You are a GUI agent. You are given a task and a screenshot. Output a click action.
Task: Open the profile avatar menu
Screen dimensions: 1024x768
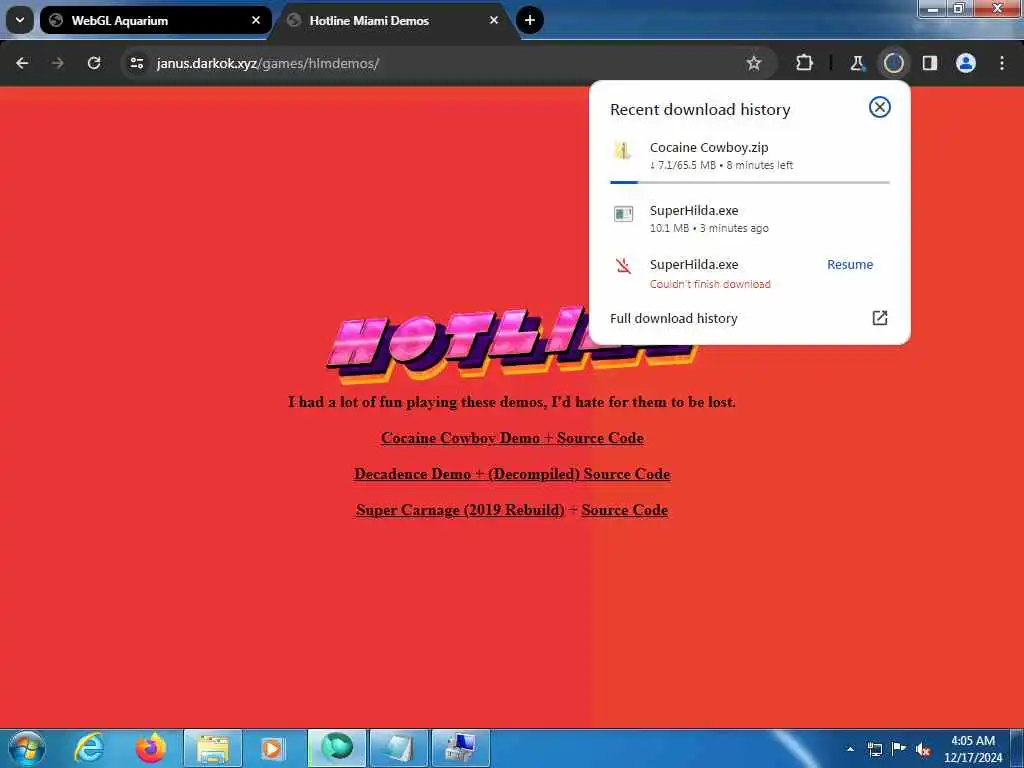[965, 63]
